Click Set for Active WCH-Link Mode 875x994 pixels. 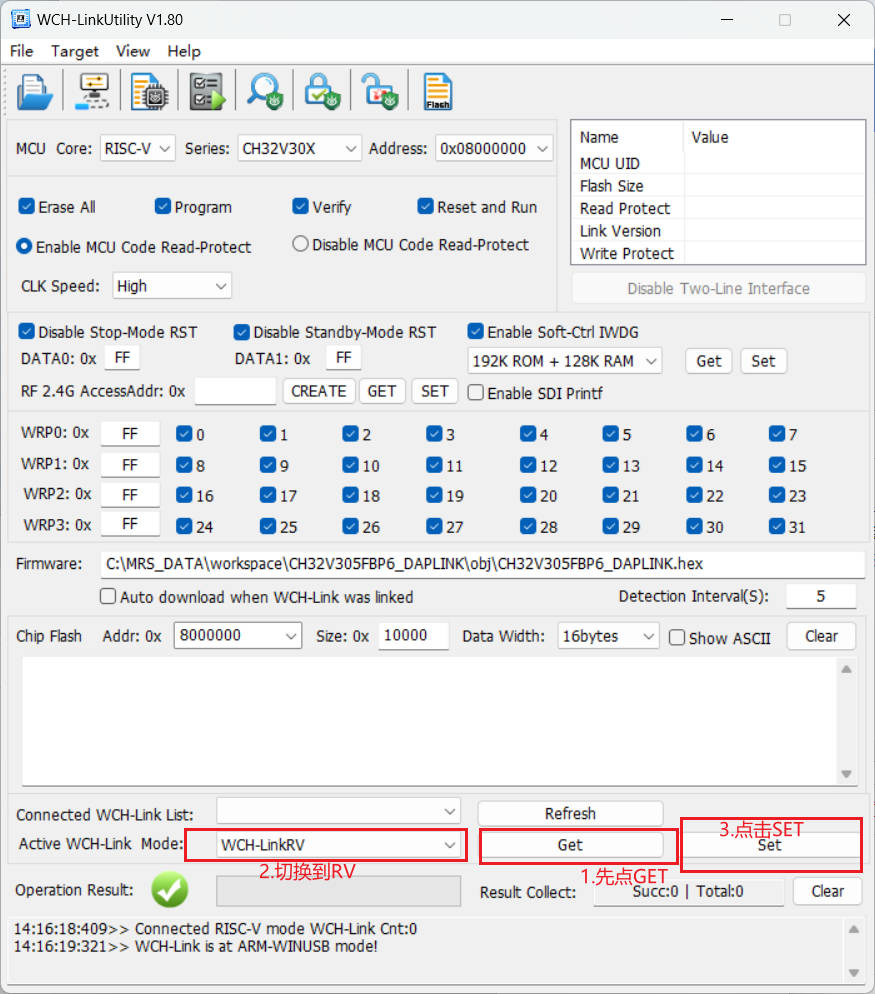[770, 845]
